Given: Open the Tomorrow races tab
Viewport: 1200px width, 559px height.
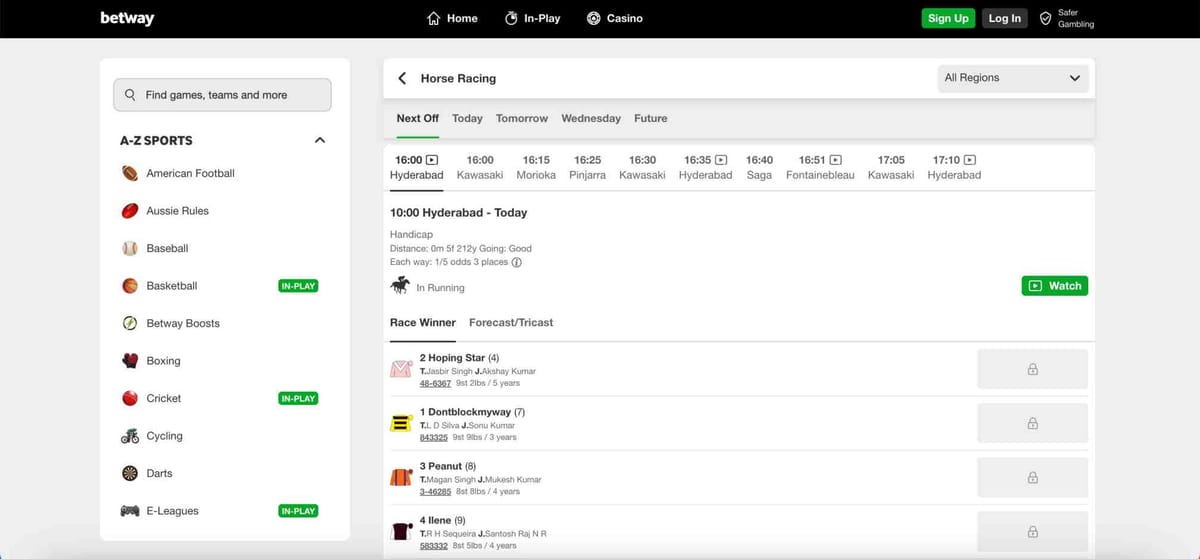Looking at the screenshot, I should [521, 118].
